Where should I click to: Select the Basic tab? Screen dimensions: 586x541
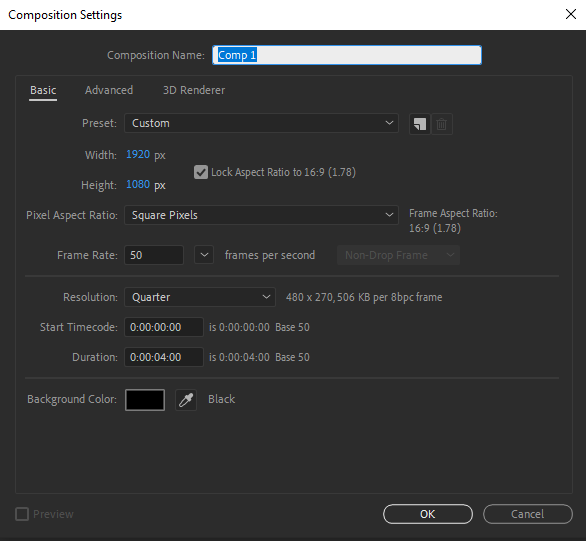tap(43, 90)
